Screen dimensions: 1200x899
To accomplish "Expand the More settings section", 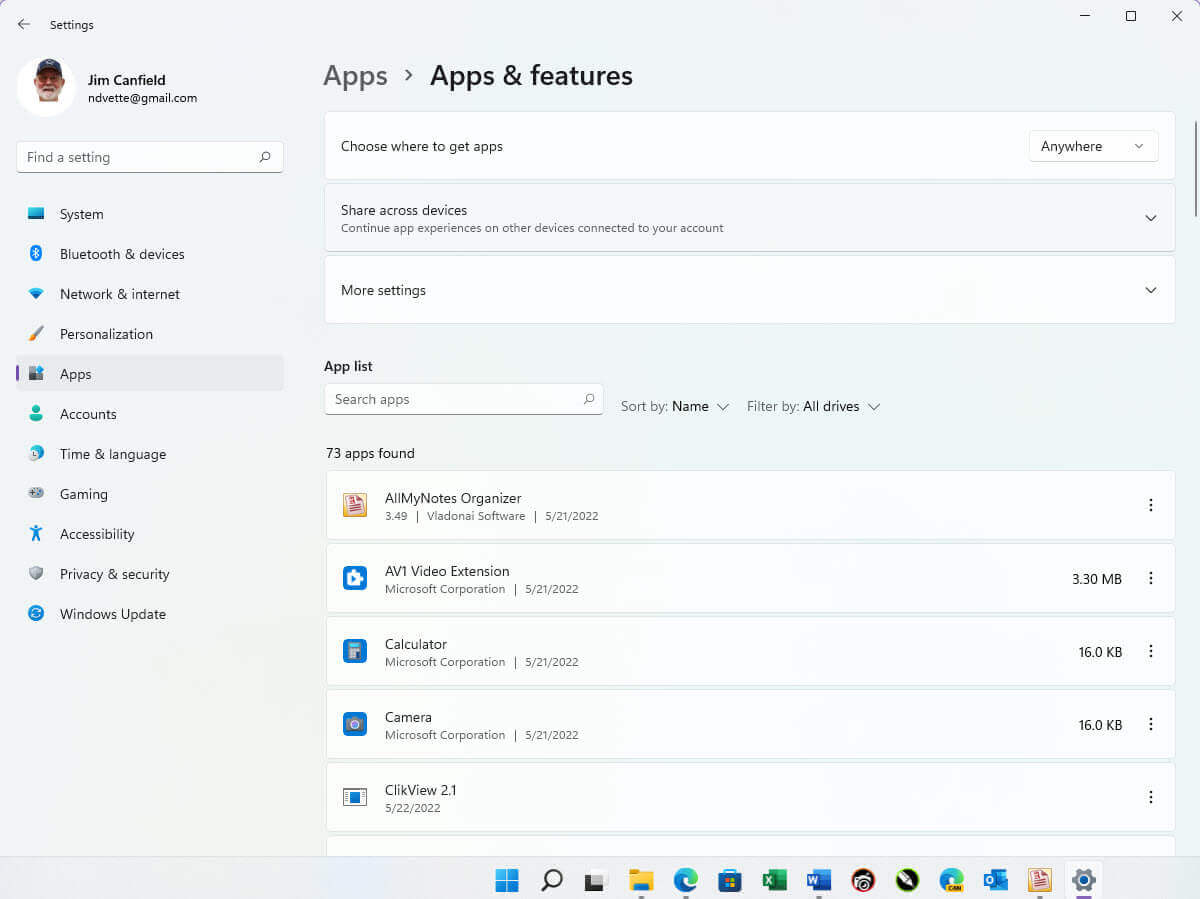I will 750,290.
